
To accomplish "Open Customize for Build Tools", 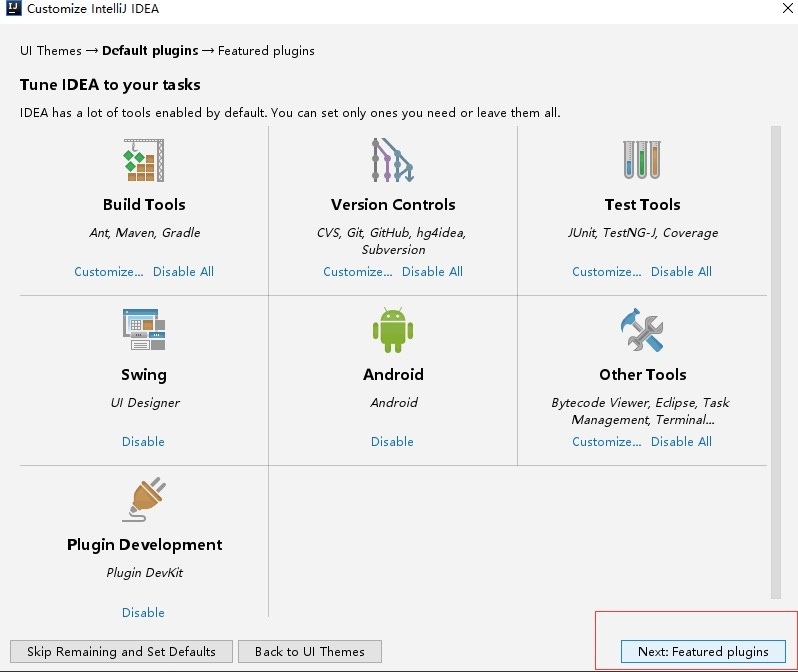I will (x=108, y=271).
